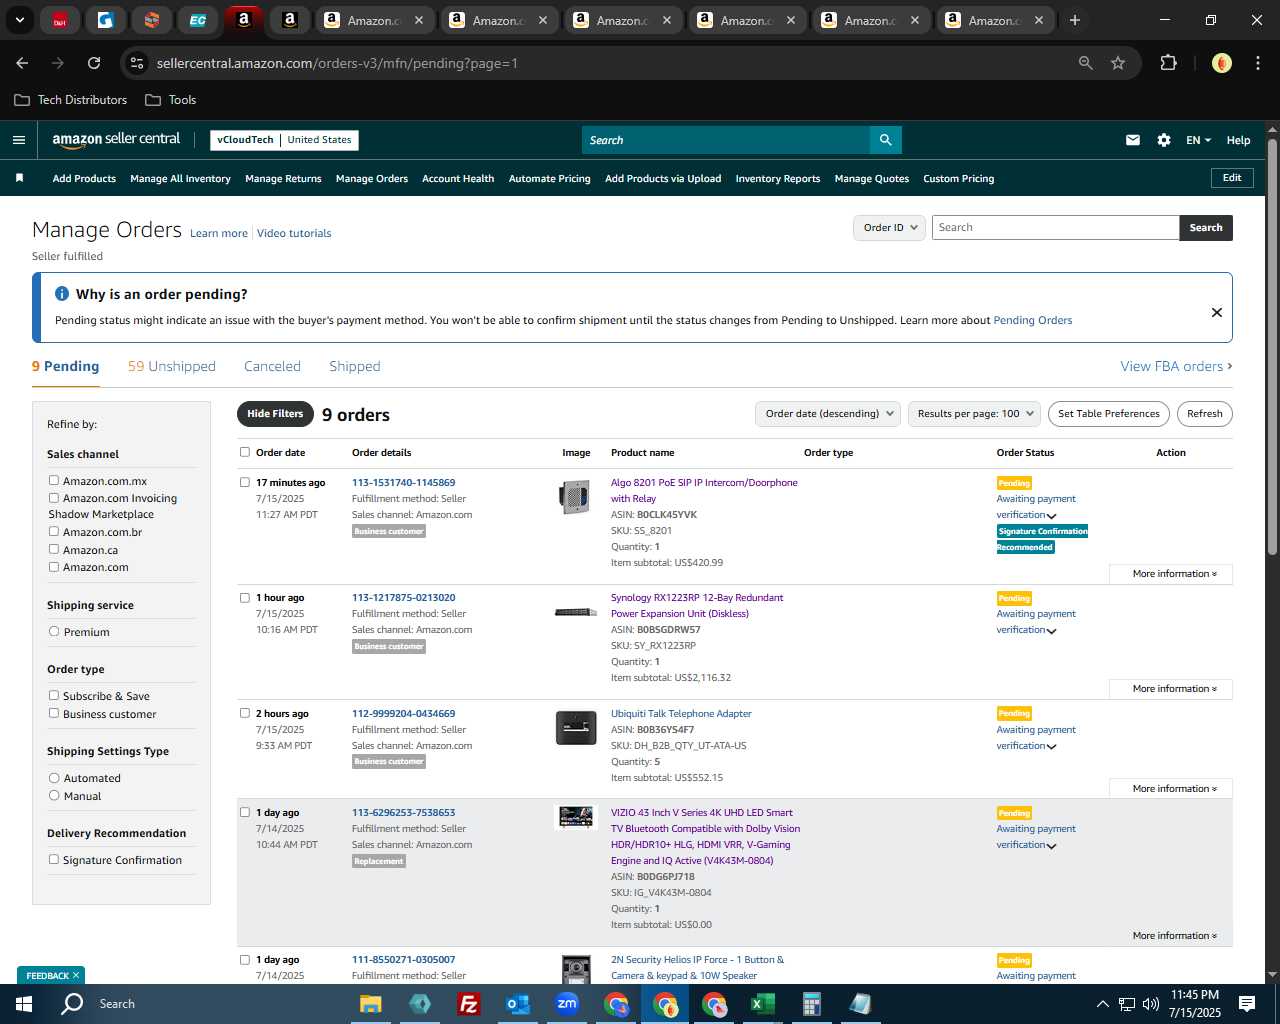Click the bookmark icon in navigation bar

[x=19, y=178]
